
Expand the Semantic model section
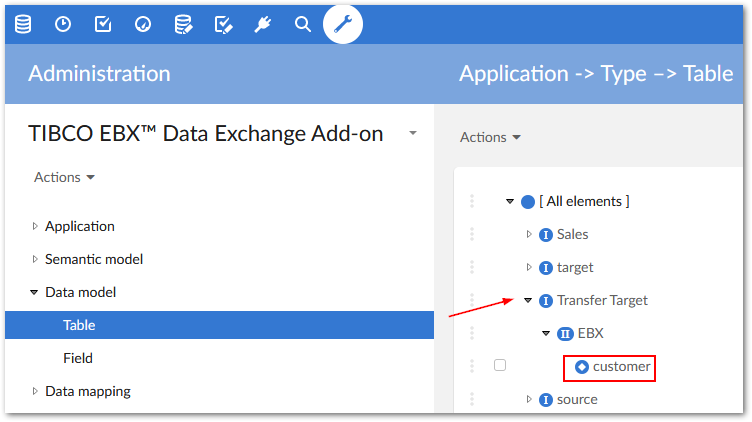[x=35, y=259]
